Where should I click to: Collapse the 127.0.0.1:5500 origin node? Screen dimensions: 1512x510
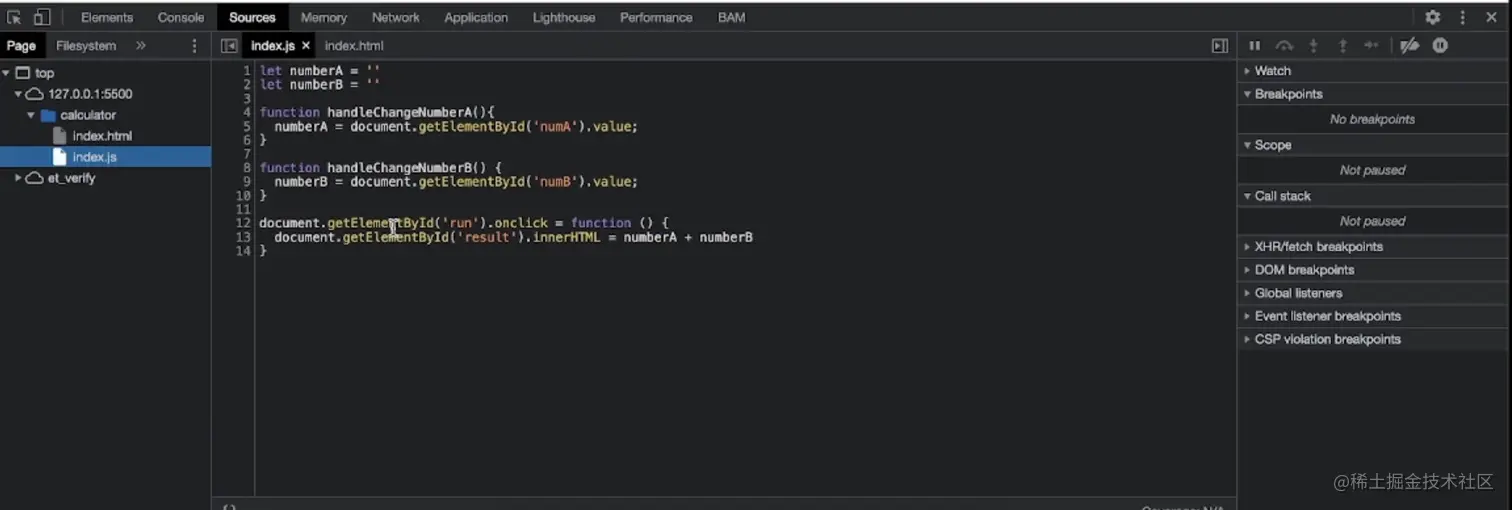click(18, 94)
